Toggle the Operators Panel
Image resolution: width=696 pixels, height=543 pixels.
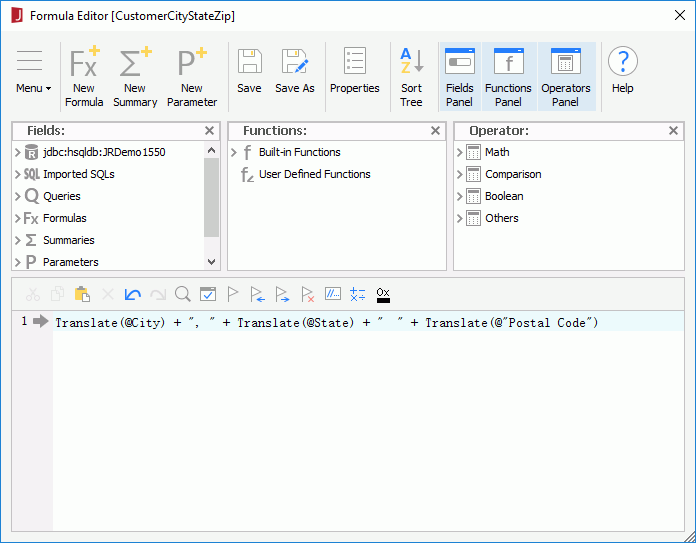point(566,76)
